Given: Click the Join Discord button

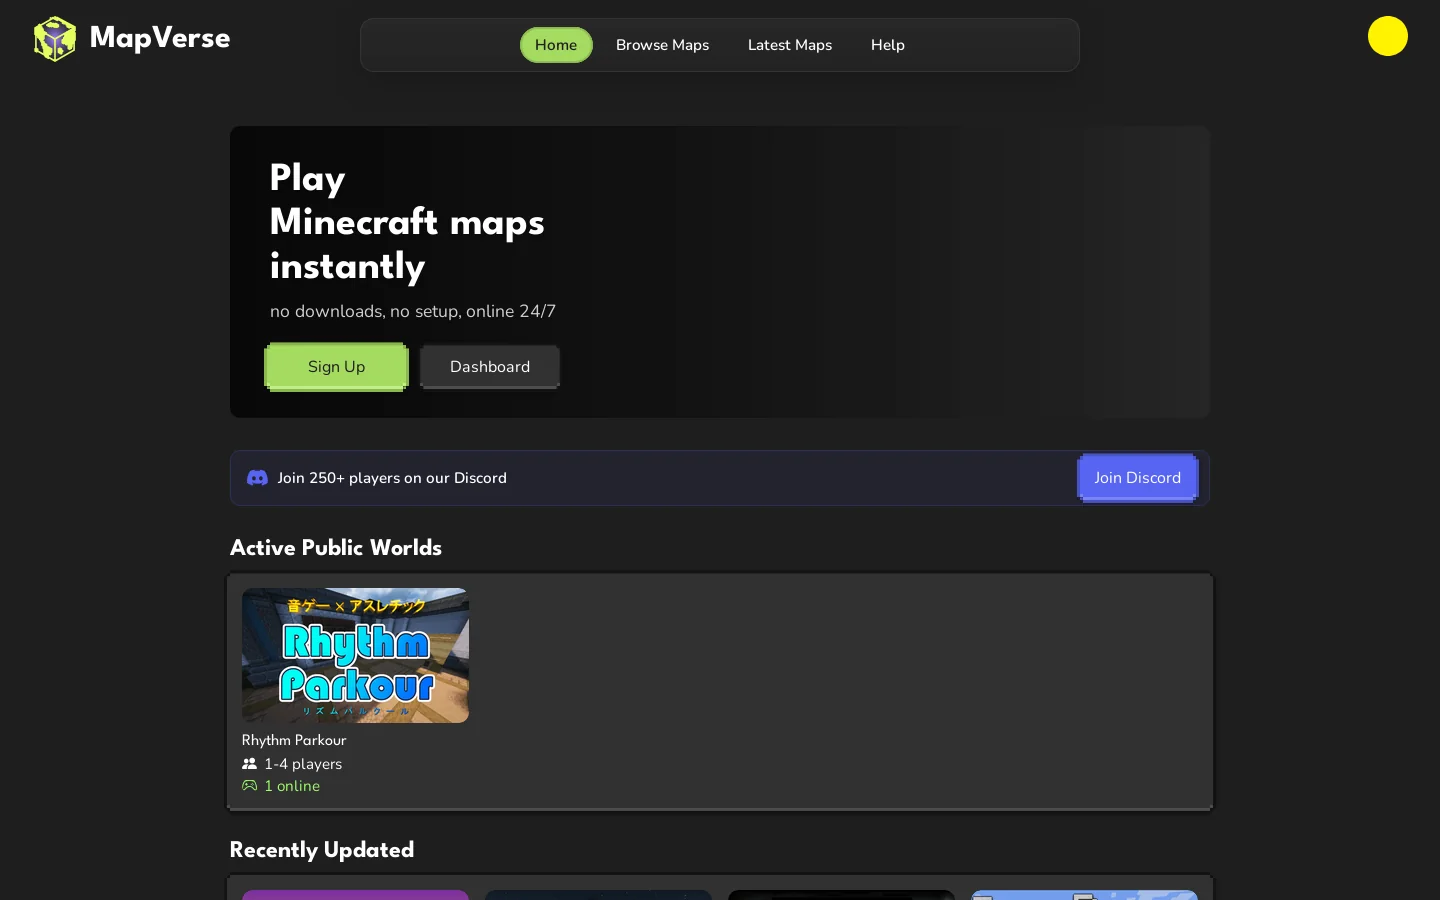Looking at the screenshot, I should pos(1138,478).
